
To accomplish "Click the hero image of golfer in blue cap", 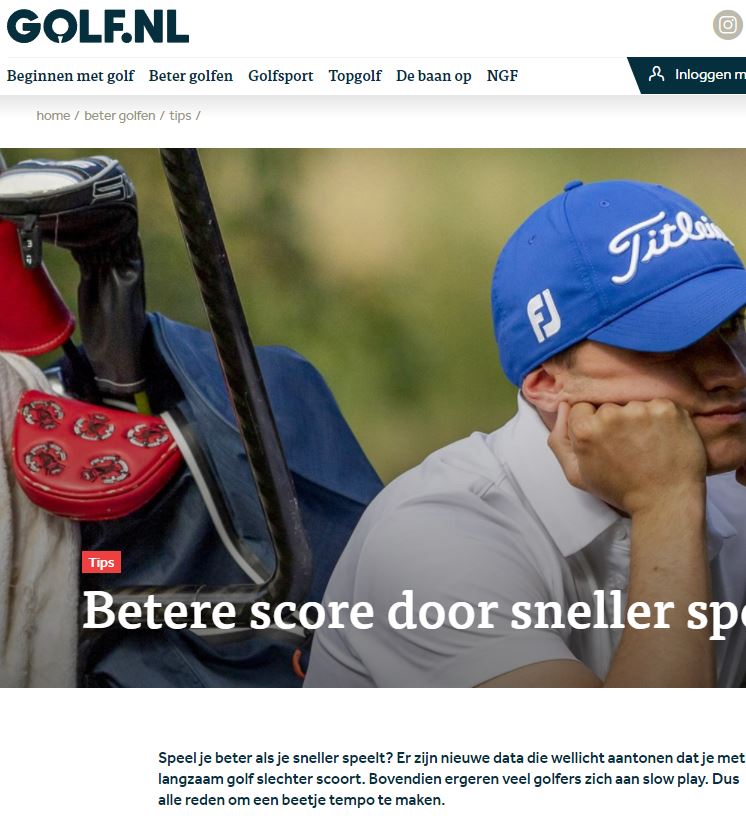I will point(373,417).
